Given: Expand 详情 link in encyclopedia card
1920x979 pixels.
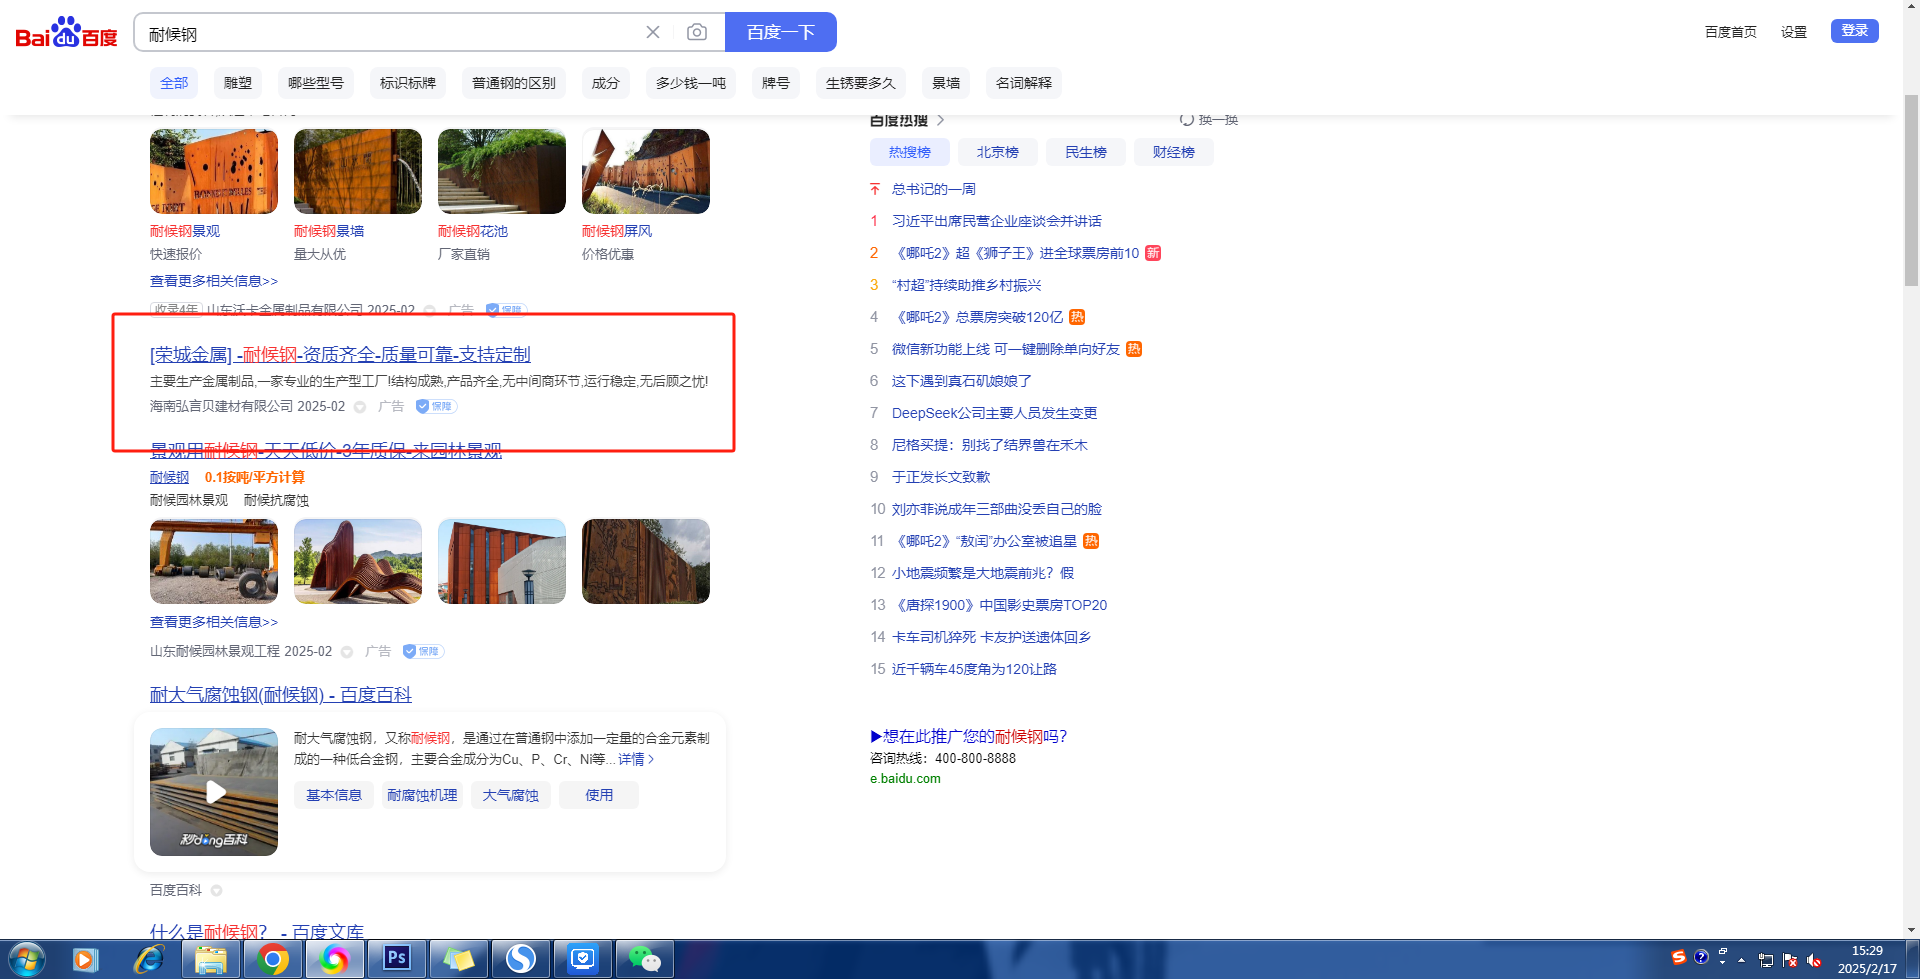Looking at the screenshot, I should tap(636, 760).
